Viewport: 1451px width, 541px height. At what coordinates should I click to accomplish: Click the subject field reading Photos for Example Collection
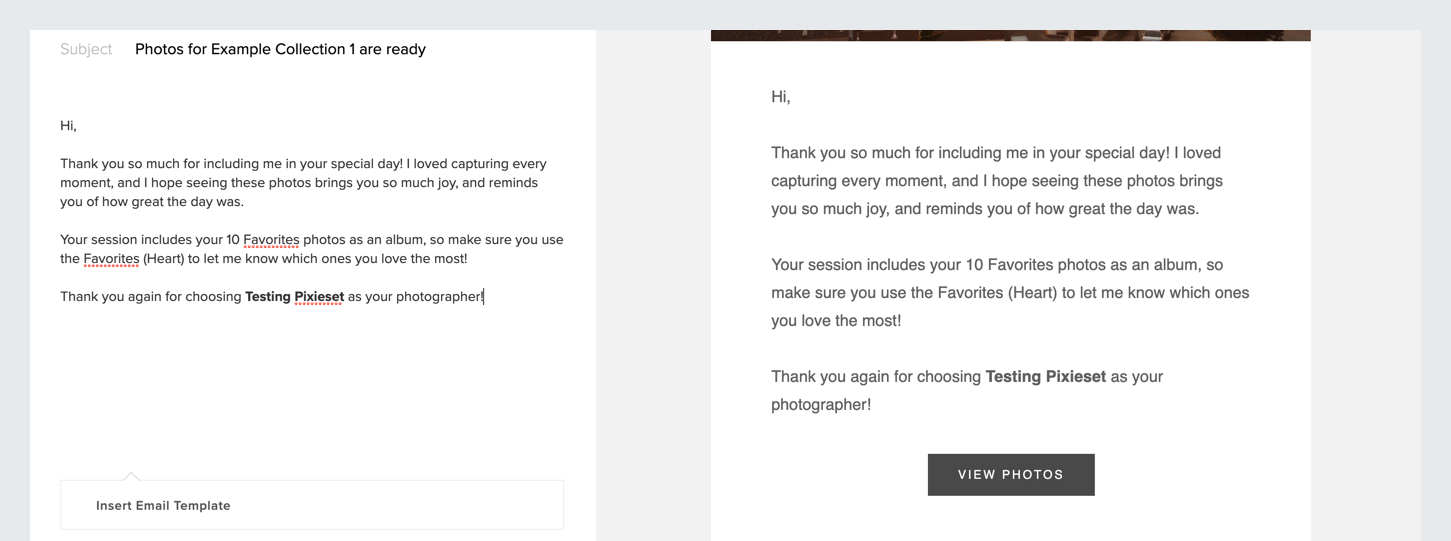(x=280, y=49)
